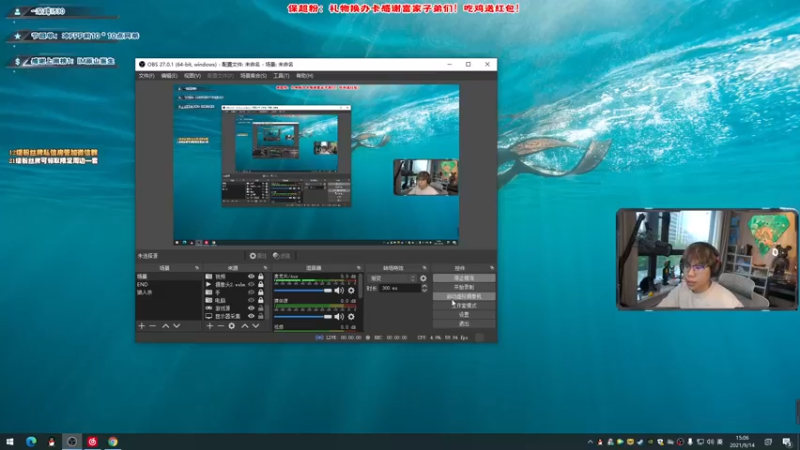The image size is (800, 450).
Task: Toggle visibility of 电脑 source
Action: pos(251,300)
